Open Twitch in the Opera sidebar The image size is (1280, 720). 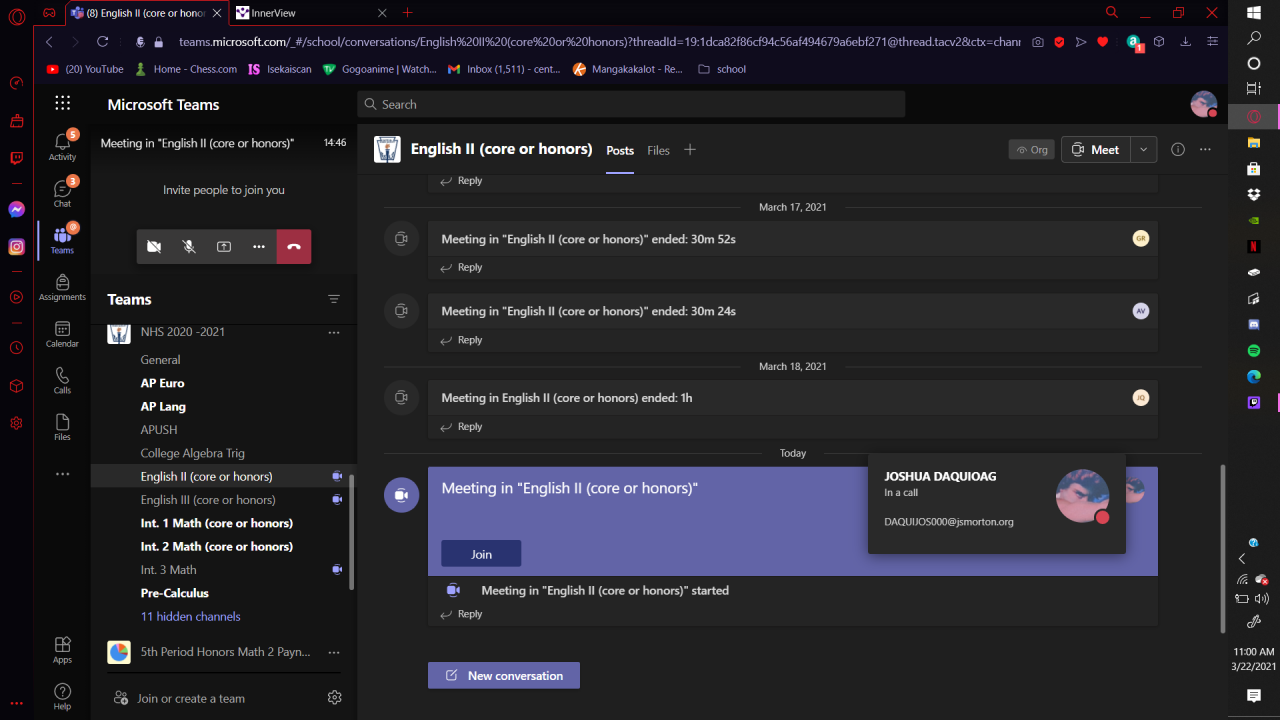click(x=16, y=158)
